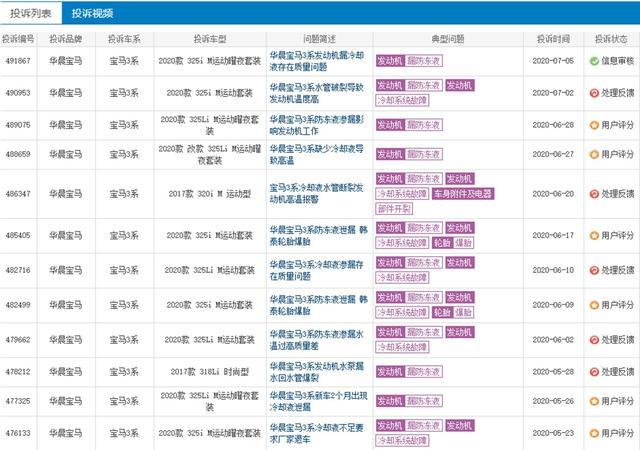Select complaint number 477325
The image size is (640, 450).
18,401
